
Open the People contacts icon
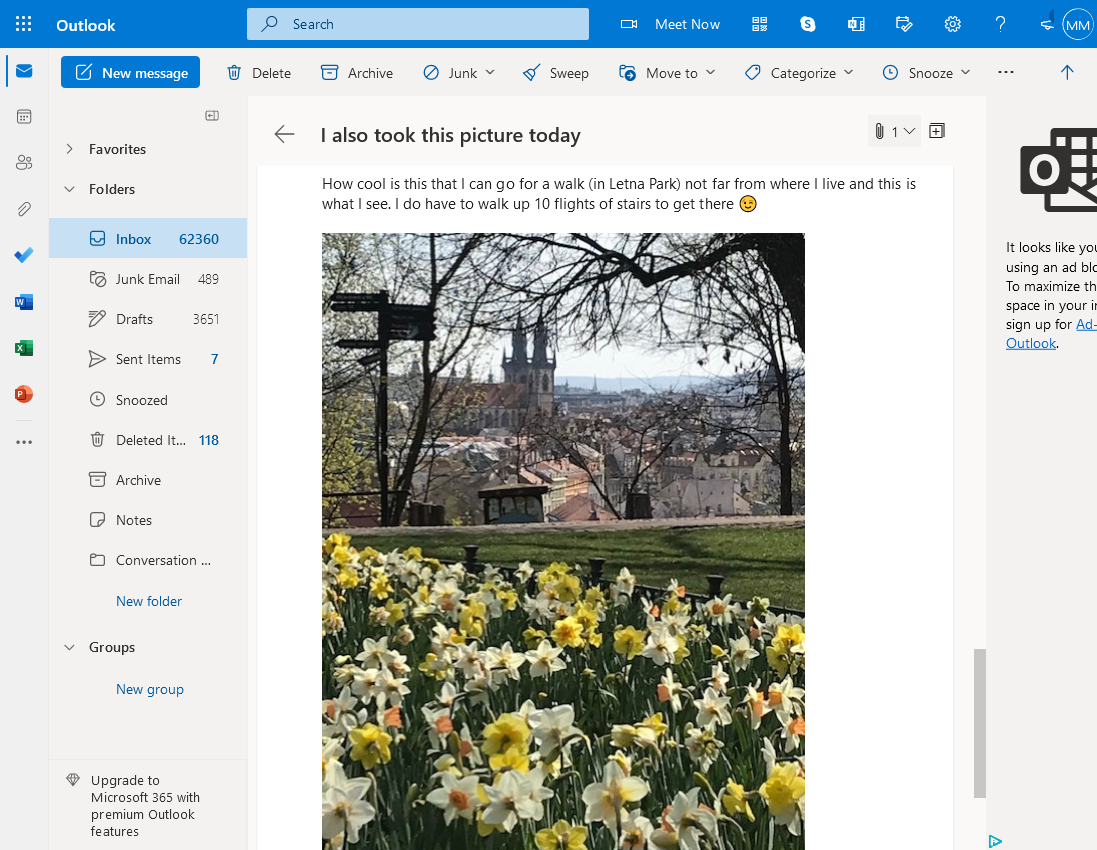click(x=24, y=163)
